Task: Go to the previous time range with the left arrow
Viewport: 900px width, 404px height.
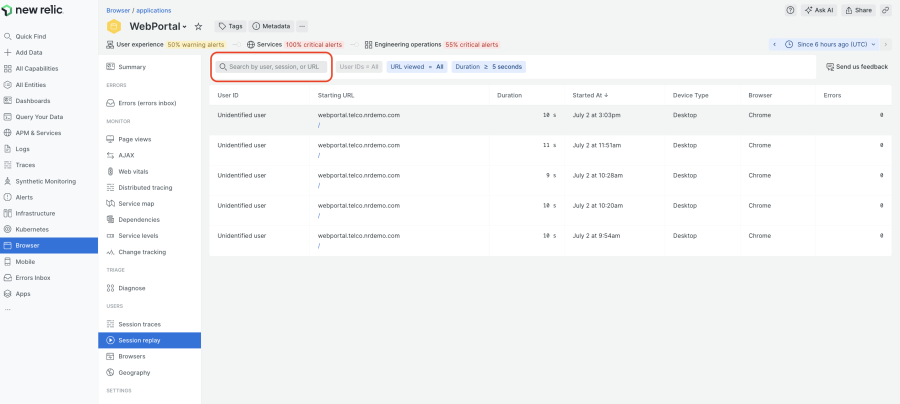Action: tap(774, 44)
